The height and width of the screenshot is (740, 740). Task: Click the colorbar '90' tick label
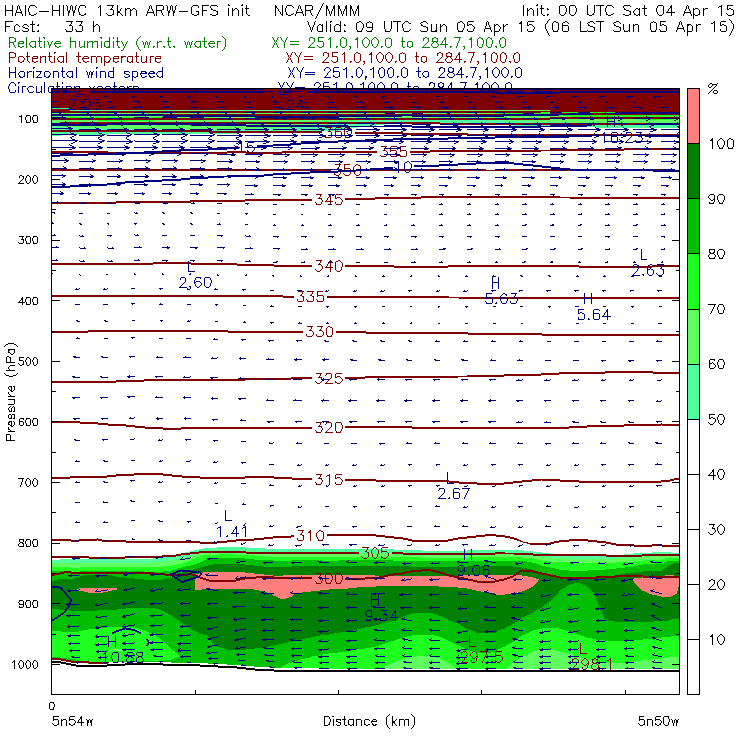coord(716,199)
